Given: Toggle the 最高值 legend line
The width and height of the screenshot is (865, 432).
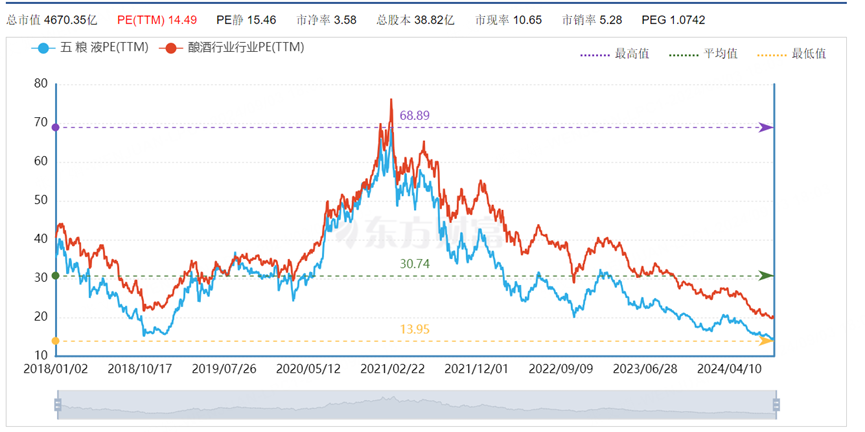Looking at the screenshot, I should pyautogui.click(x=613, y=54).
